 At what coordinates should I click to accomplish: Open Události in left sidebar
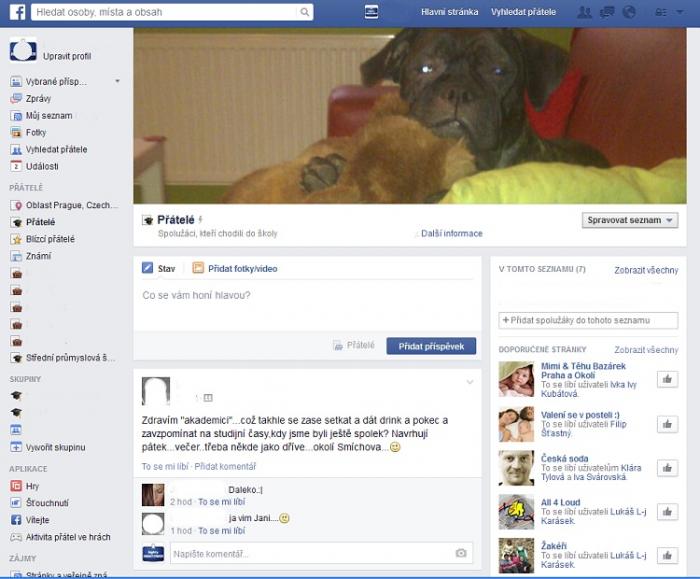42,166
